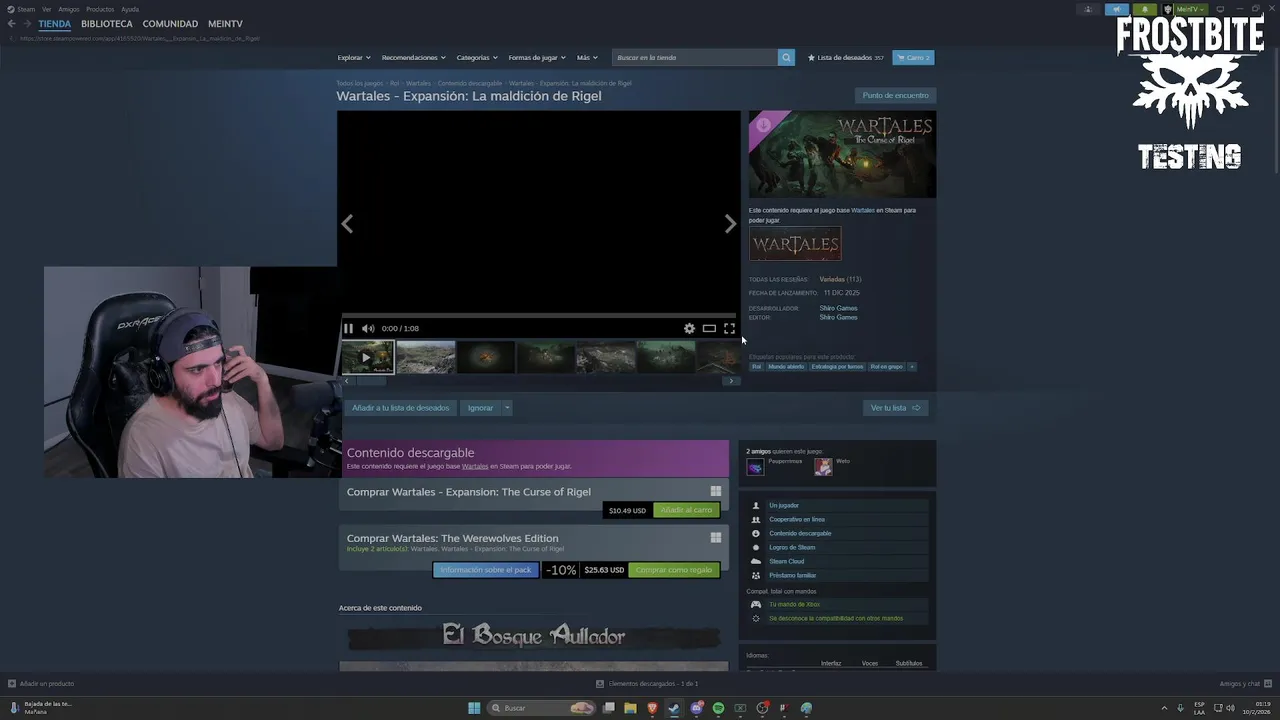Screen dimensions: 1280x720
Task: Switch to the TIENDA tab
Action: (55, 24)
